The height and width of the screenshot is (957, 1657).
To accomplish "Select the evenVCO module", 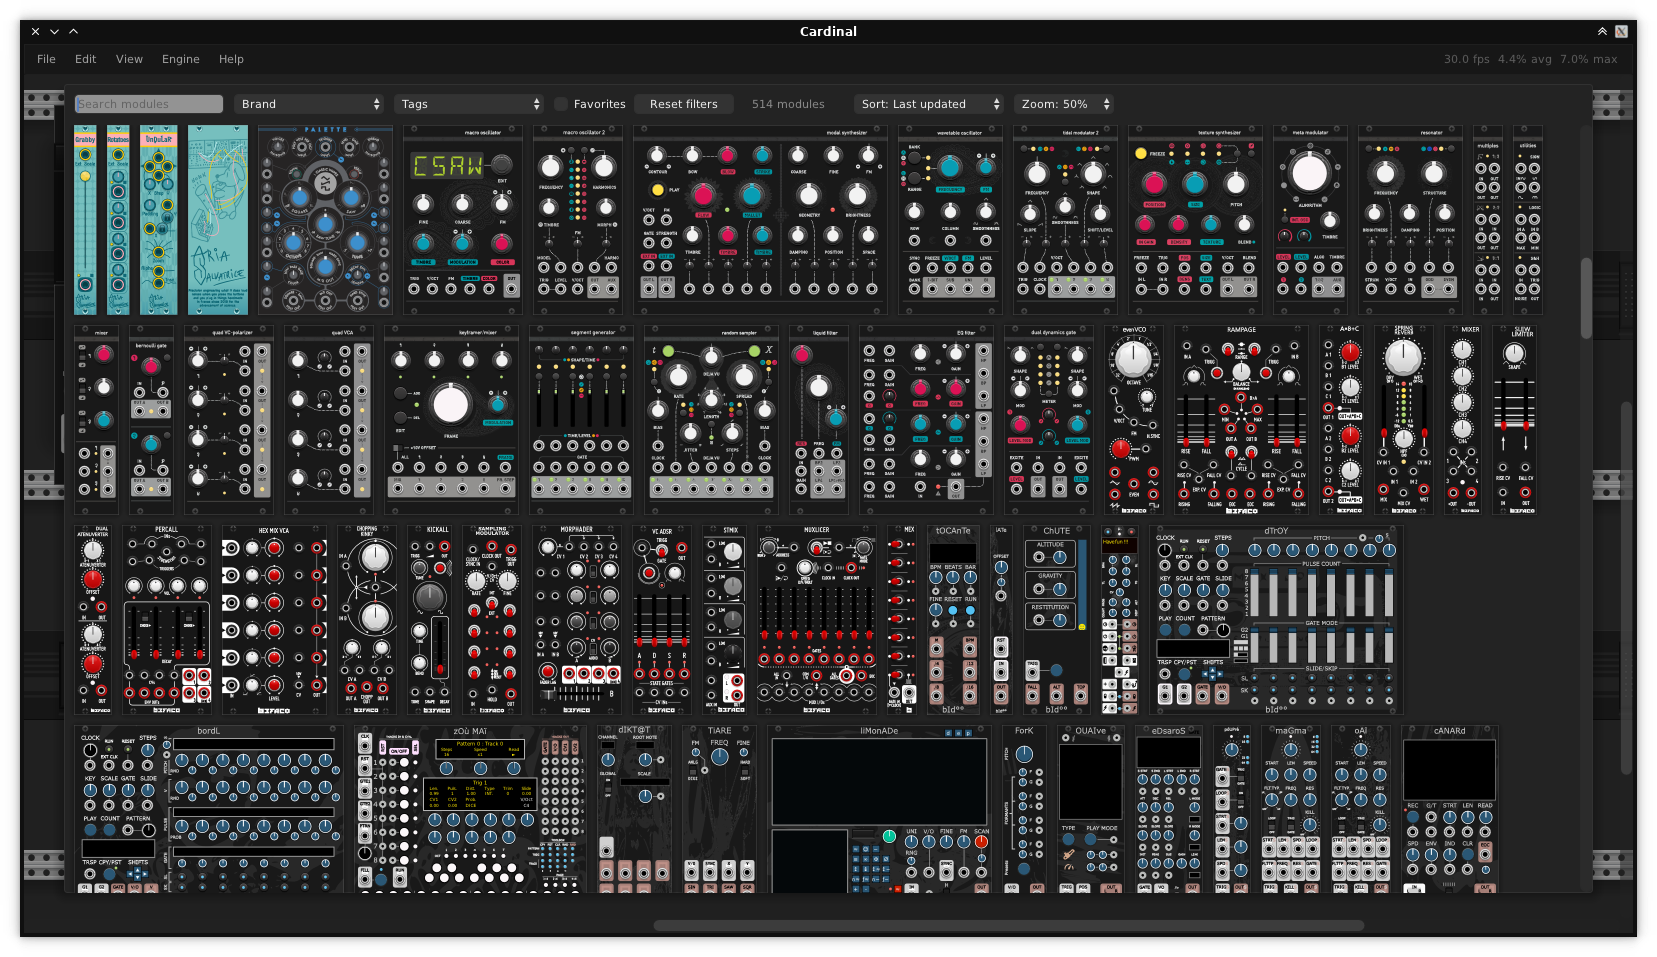I will coord(1134,420).
